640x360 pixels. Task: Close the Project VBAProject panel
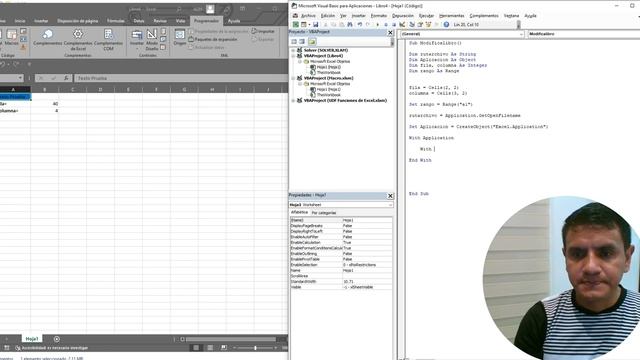[x=390, y=33]
